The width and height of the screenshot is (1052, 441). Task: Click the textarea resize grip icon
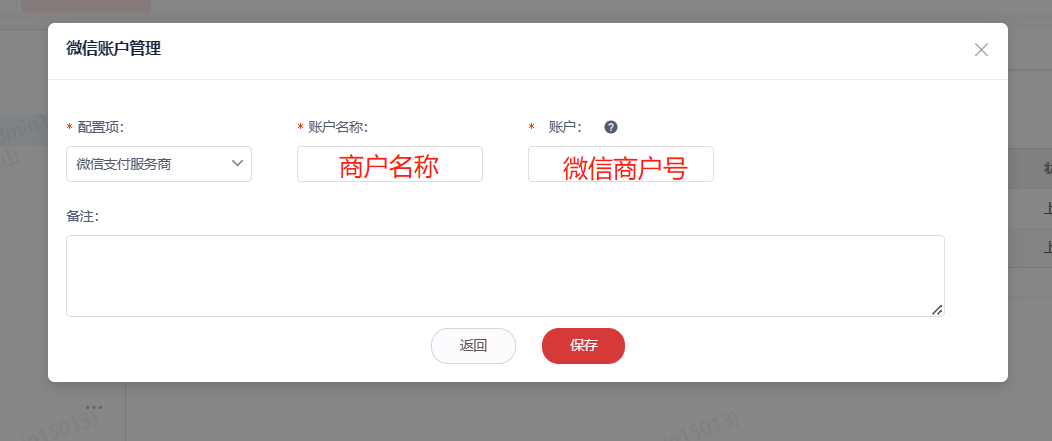point(937,309)
